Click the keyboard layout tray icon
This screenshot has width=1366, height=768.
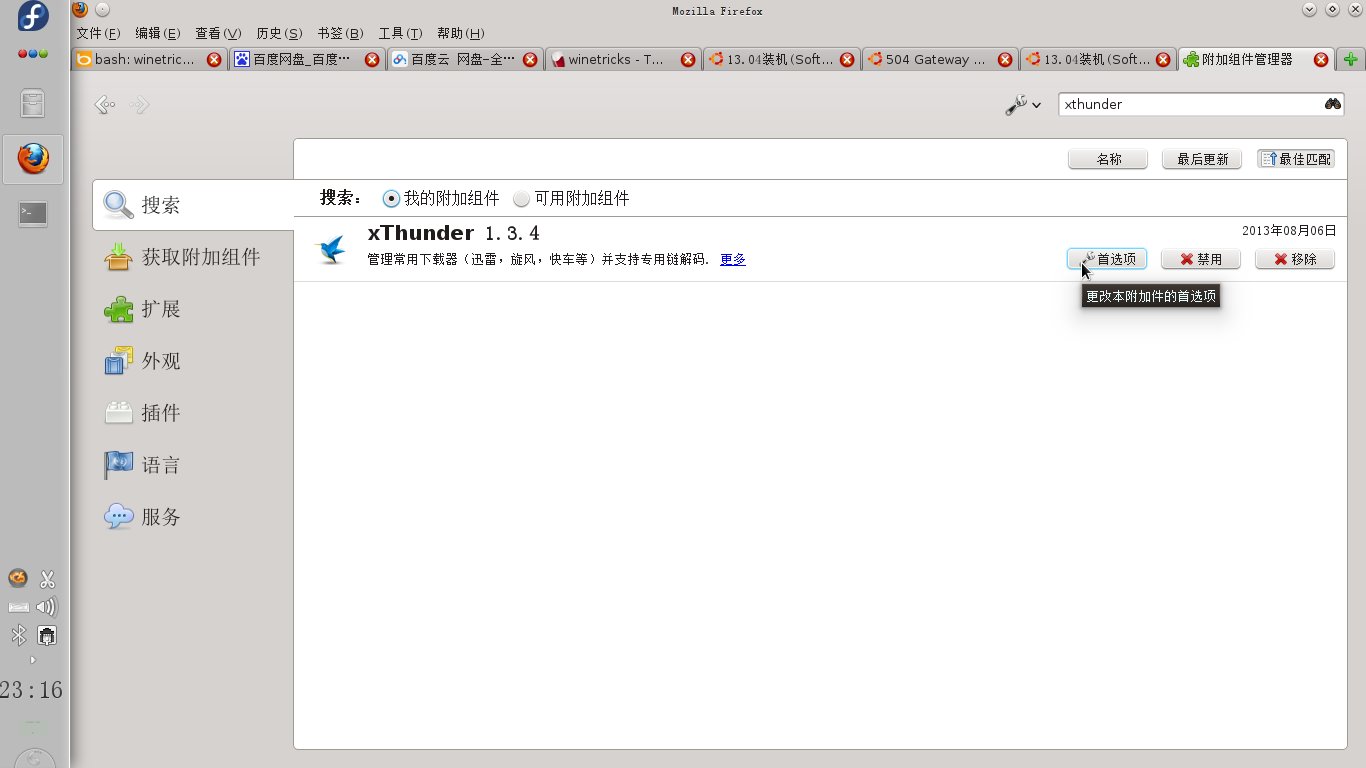[18, 607]
